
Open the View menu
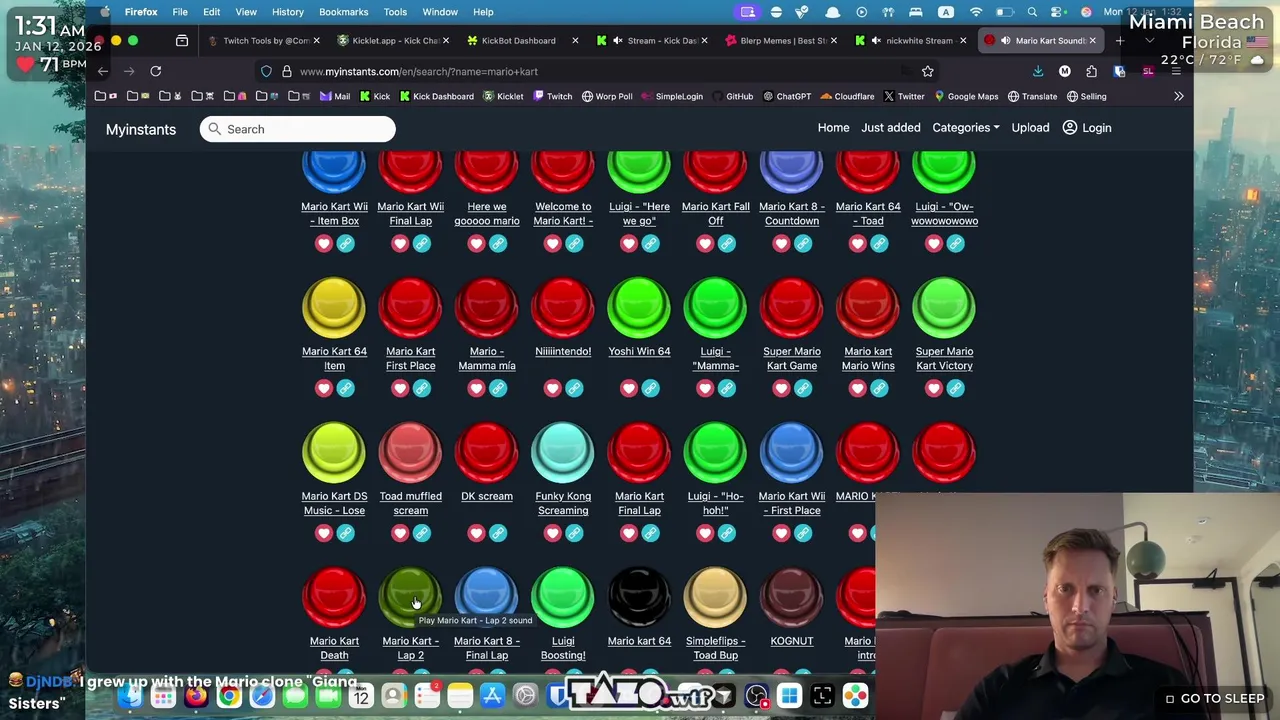click(246, 12)
